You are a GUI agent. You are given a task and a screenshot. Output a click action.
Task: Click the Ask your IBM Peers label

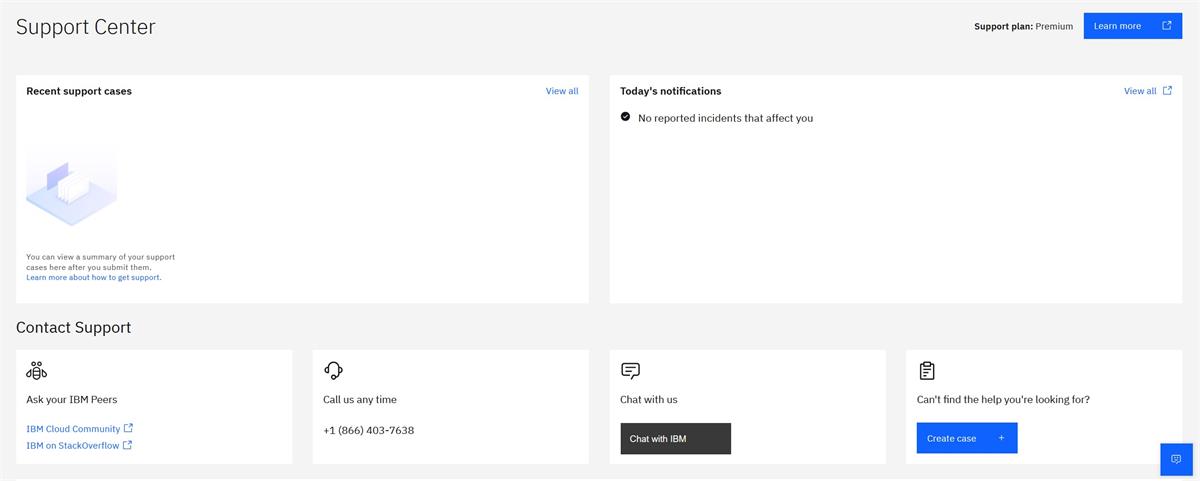[x=71, y=400]
